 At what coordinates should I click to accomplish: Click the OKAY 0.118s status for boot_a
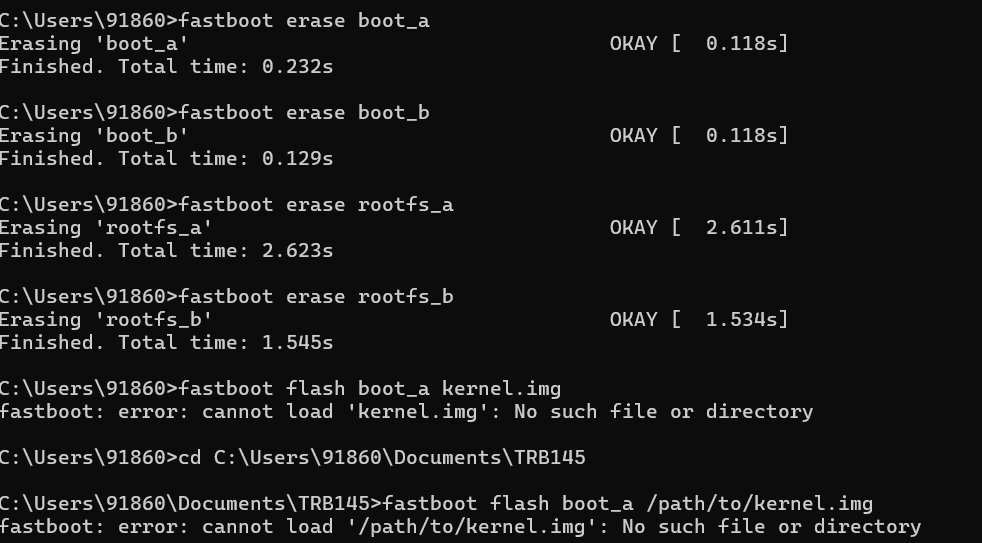(699, 44)
